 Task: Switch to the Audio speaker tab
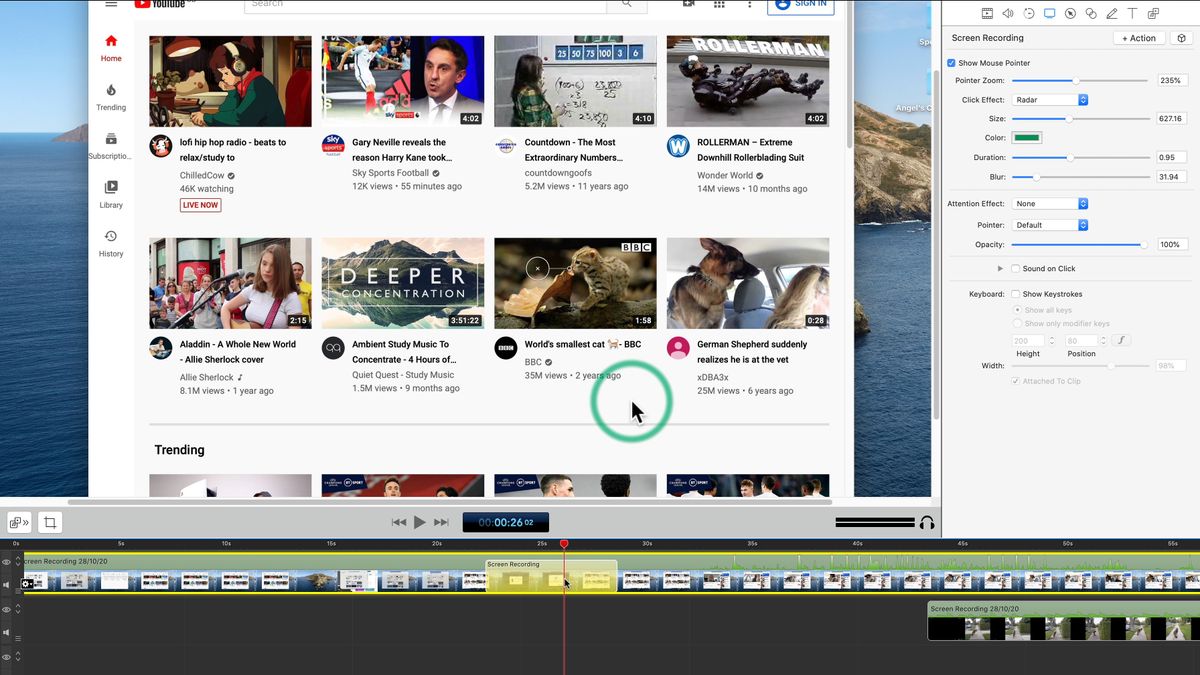1008,13
